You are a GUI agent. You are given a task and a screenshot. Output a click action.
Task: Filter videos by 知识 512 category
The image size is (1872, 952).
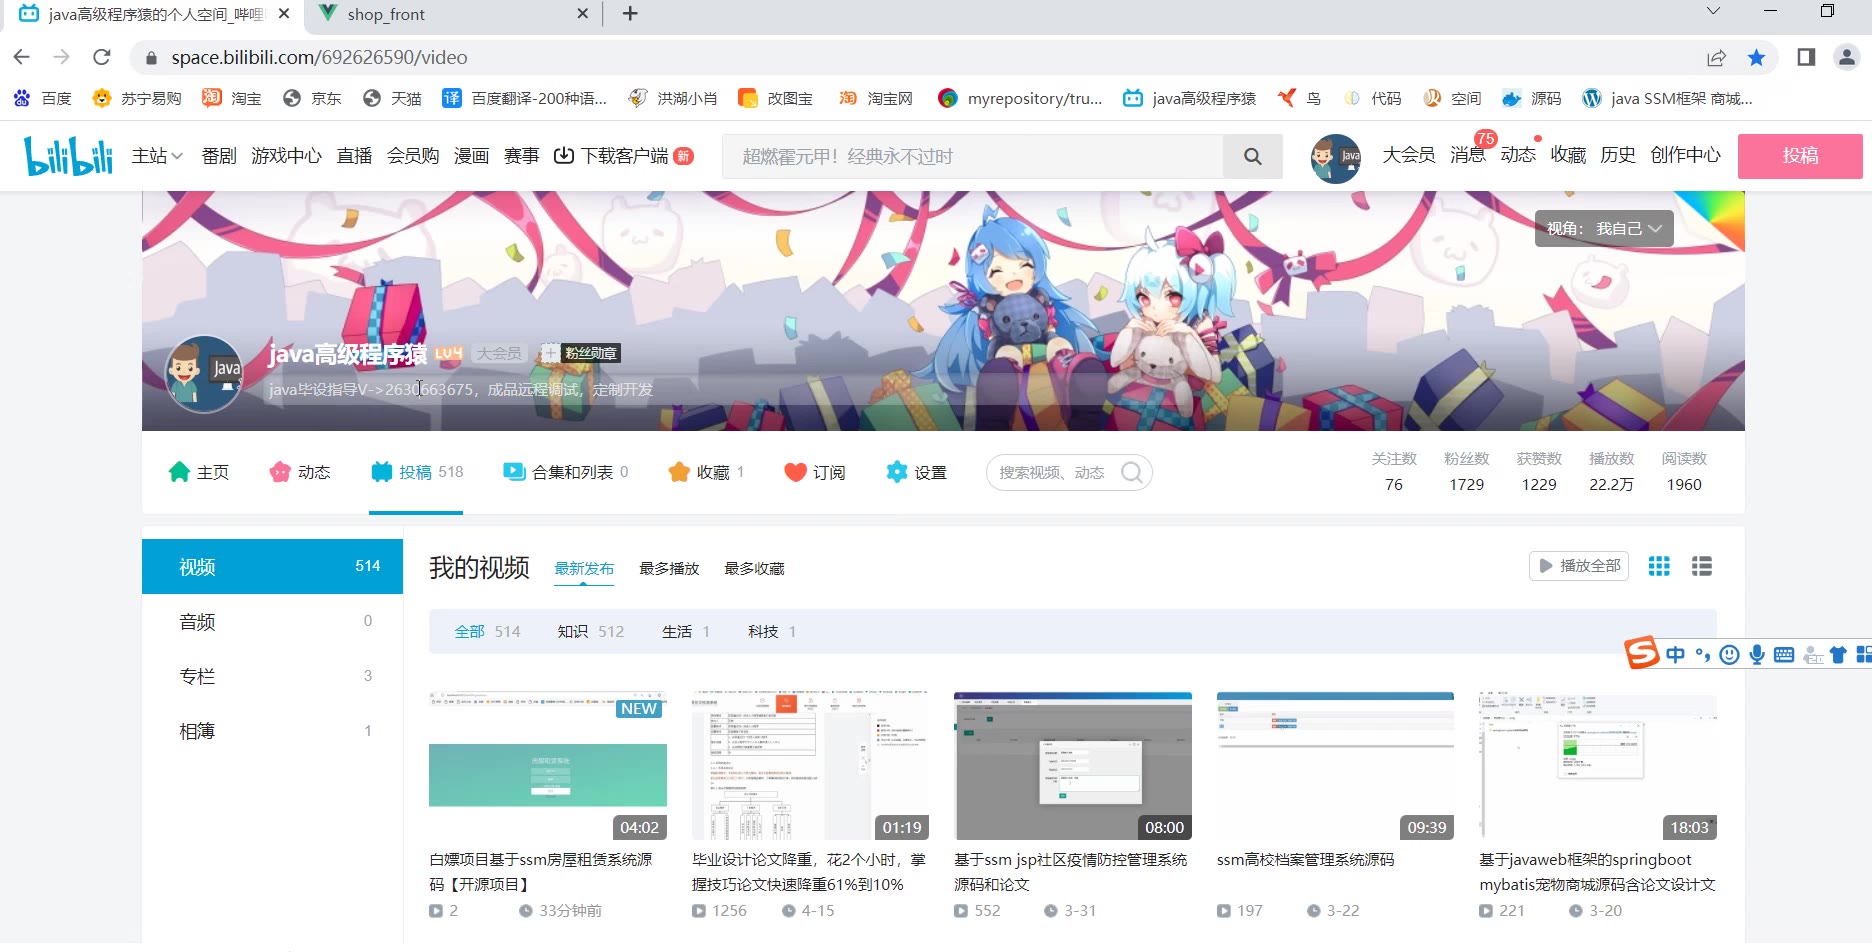(590, 631)
